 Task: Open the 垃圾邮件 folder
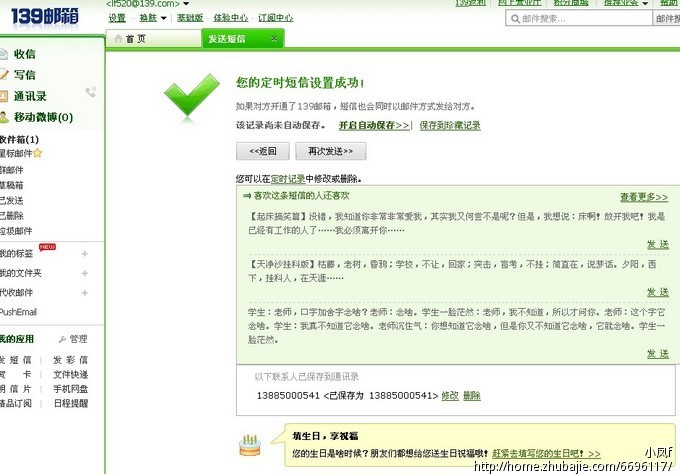16,231
